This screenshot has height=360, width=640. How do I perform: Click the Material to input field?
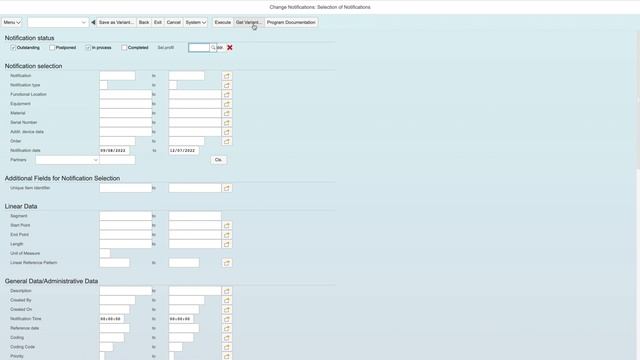coord(195,113)
